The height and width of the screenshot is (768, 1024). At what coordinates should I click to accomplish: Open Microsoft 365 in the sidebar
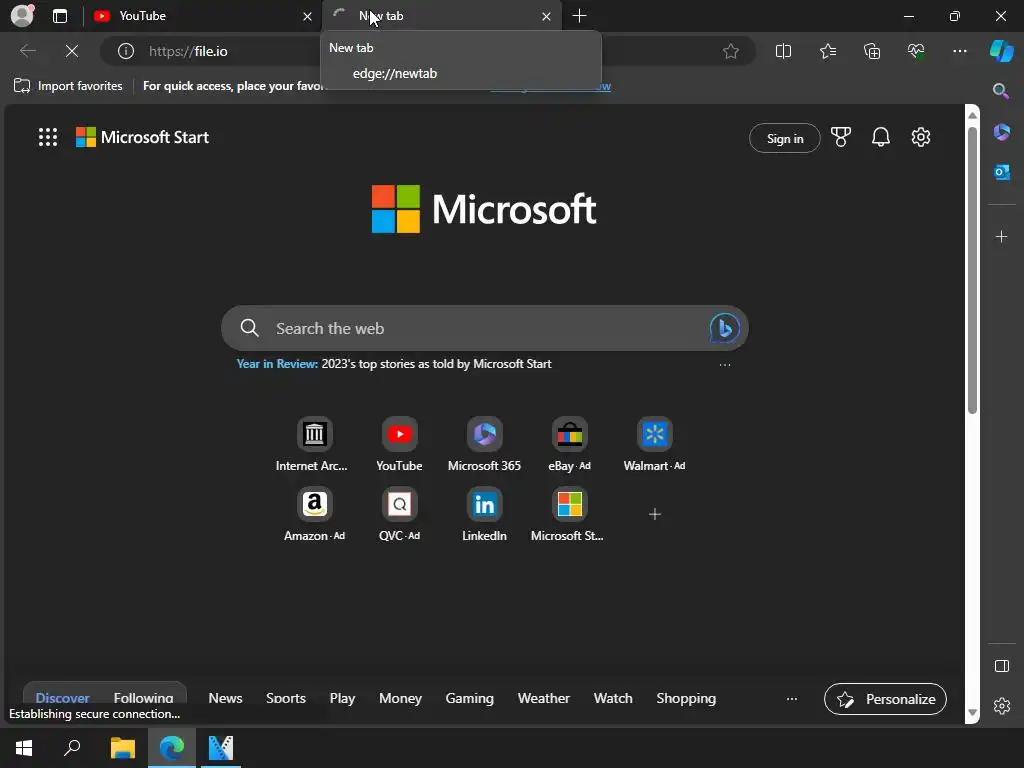(x=1001, y=132)
